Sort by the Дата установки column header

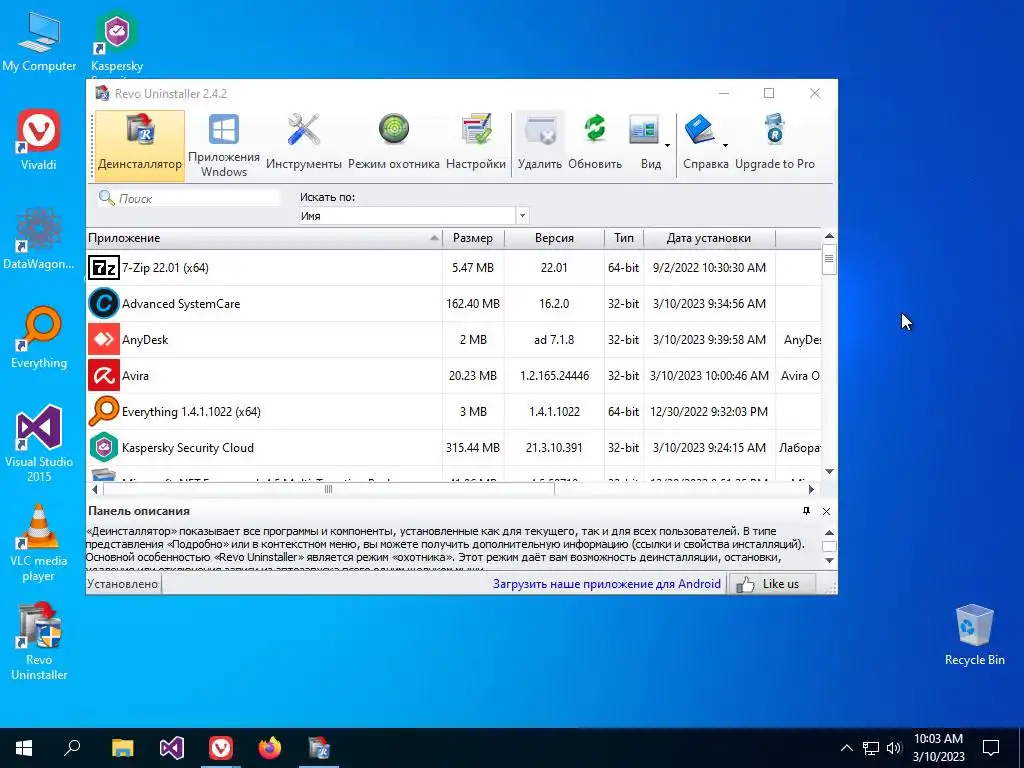[709, 238]
